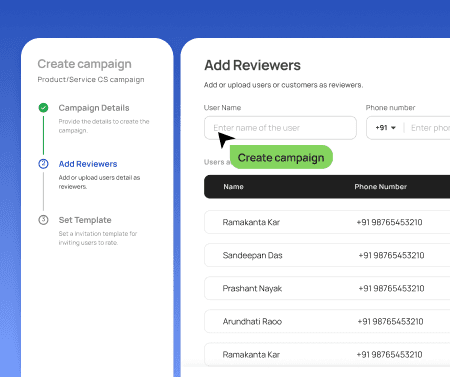The image size is (450, 377).
Task: Click the green checkmark beside Campaign Details
Action: tap(43, 108)
